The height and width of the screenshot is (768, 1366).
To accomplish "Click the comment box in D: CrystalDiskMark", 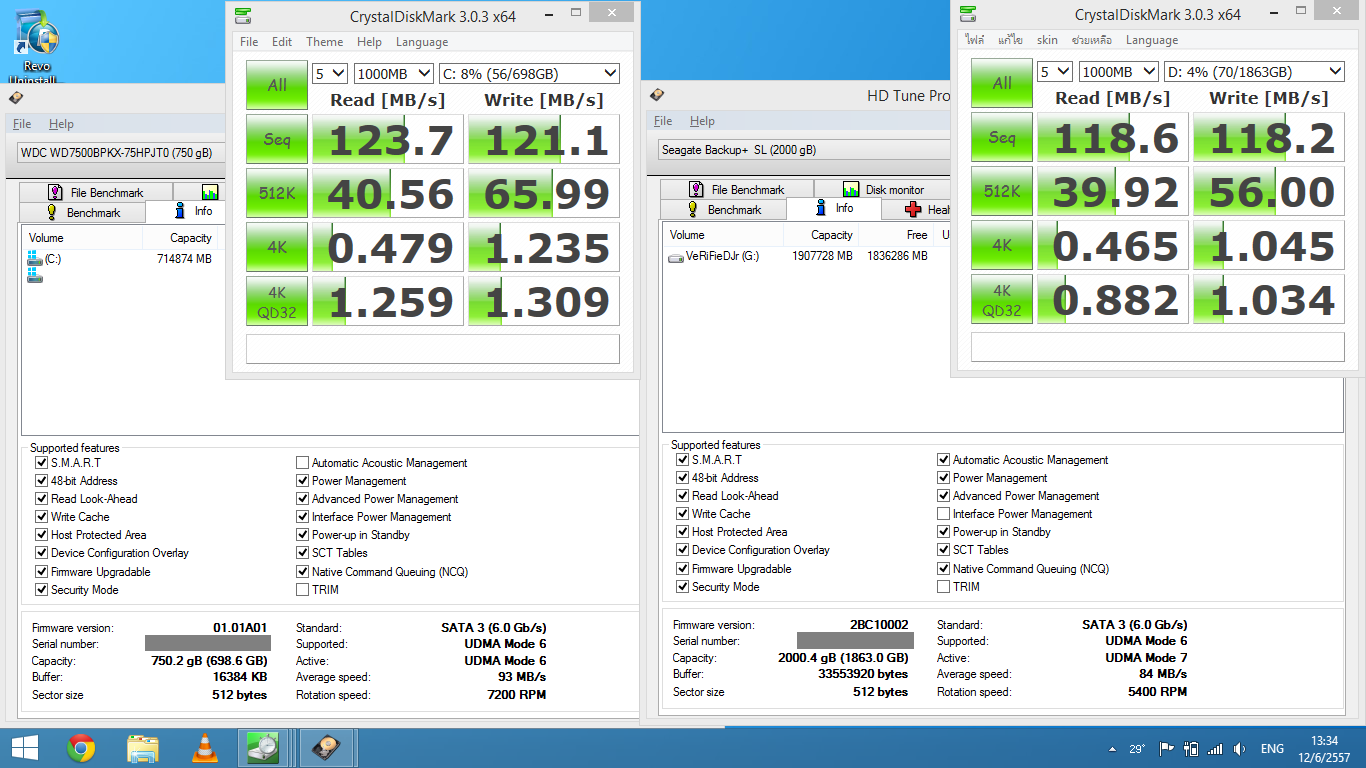I will (1158, 347).
